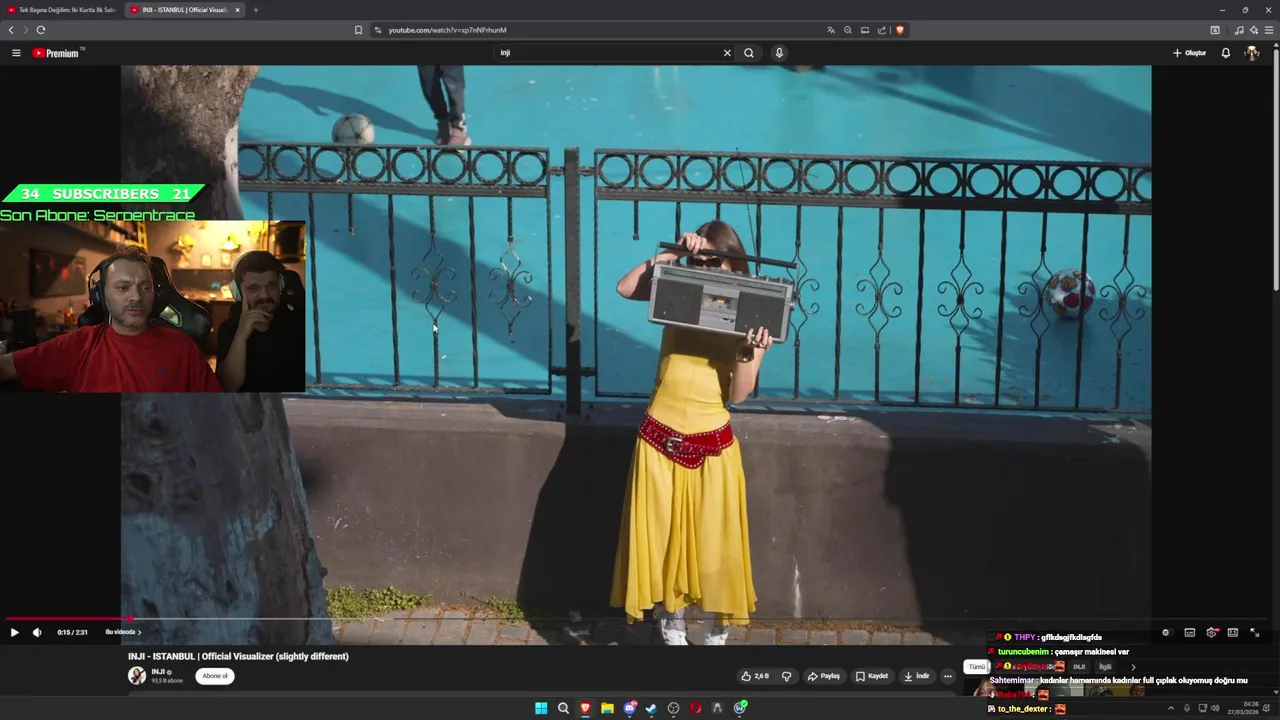
Task: Open the Brave main menu
Action: click(1269, 30)
